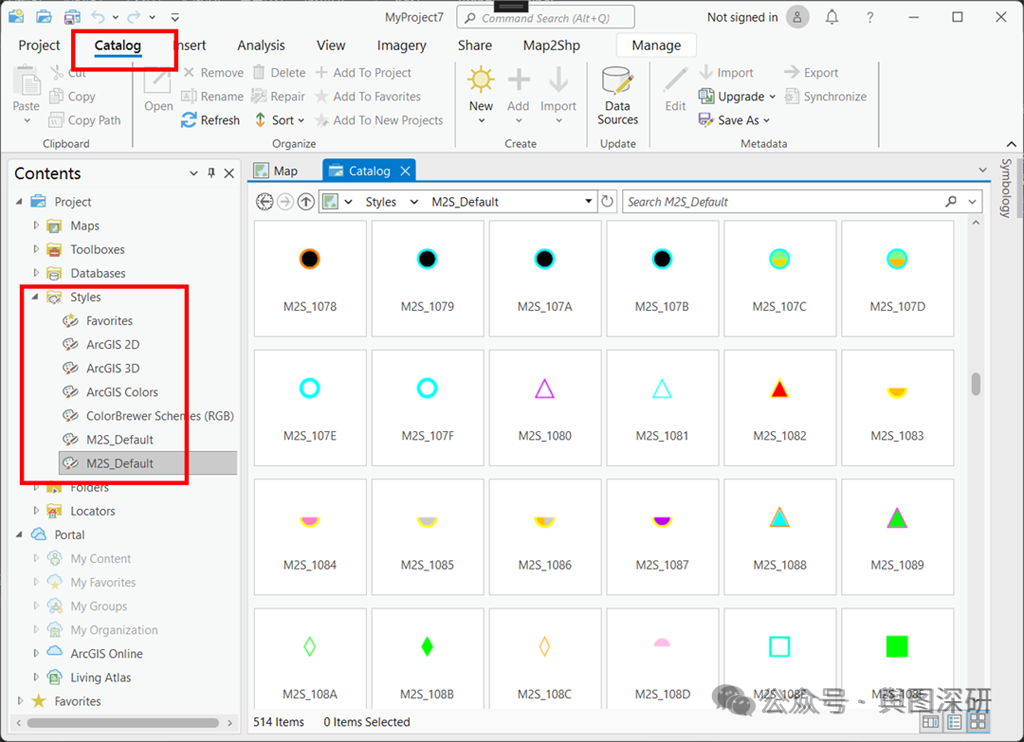1024x742 pixels.
Task: Click the Save As metadata icon
Action: [x=705, y=120]
